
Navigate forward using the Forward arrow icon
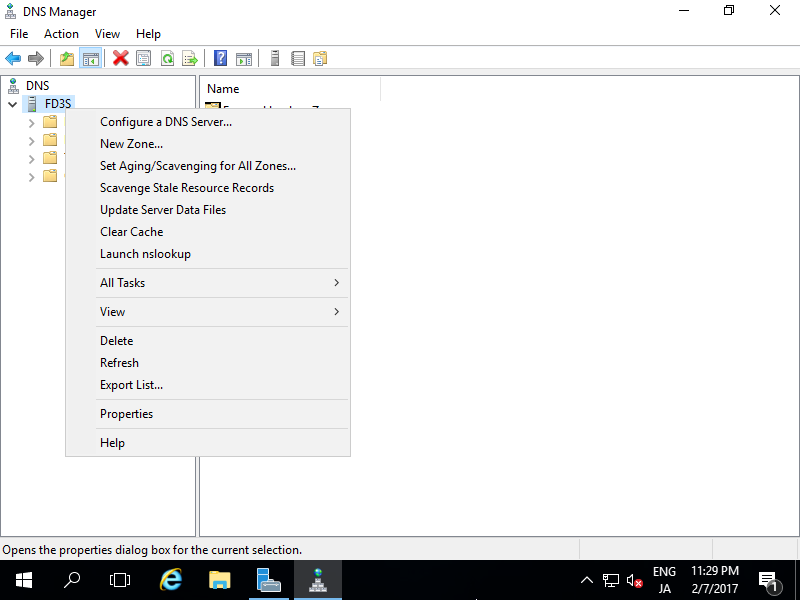(x=37, y=57)
